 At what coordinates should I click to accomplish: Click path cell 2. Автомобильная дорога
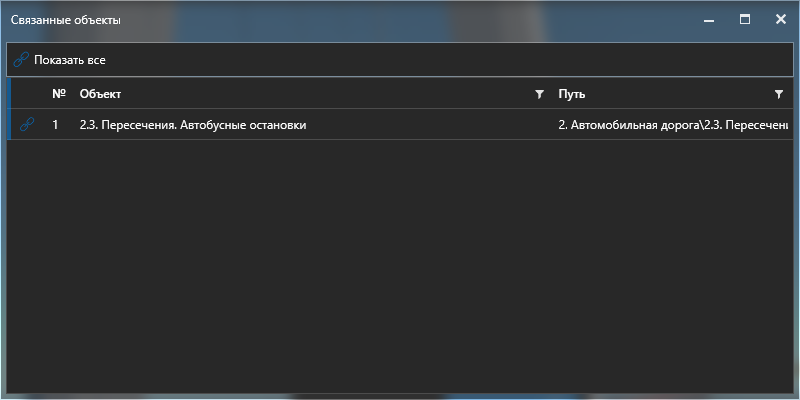click(670, 125)
